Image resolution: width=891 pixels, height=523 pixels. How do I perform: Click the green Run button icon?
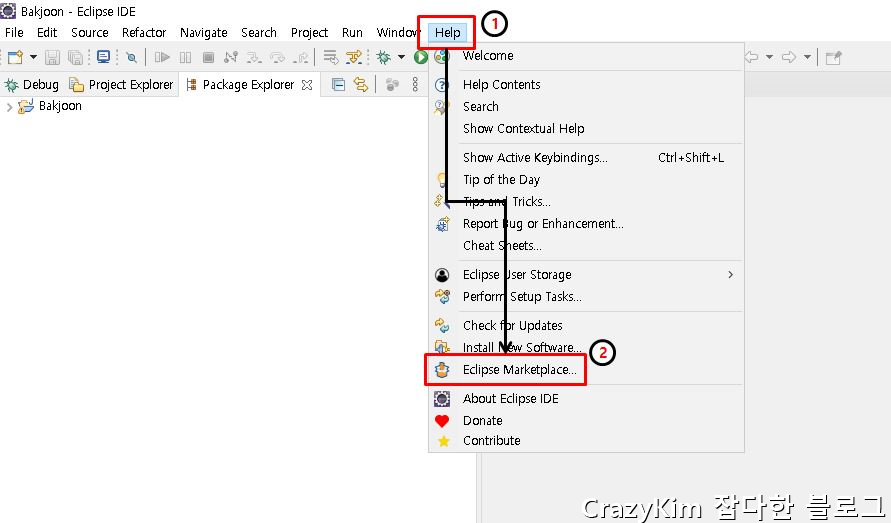coord(420,57)
